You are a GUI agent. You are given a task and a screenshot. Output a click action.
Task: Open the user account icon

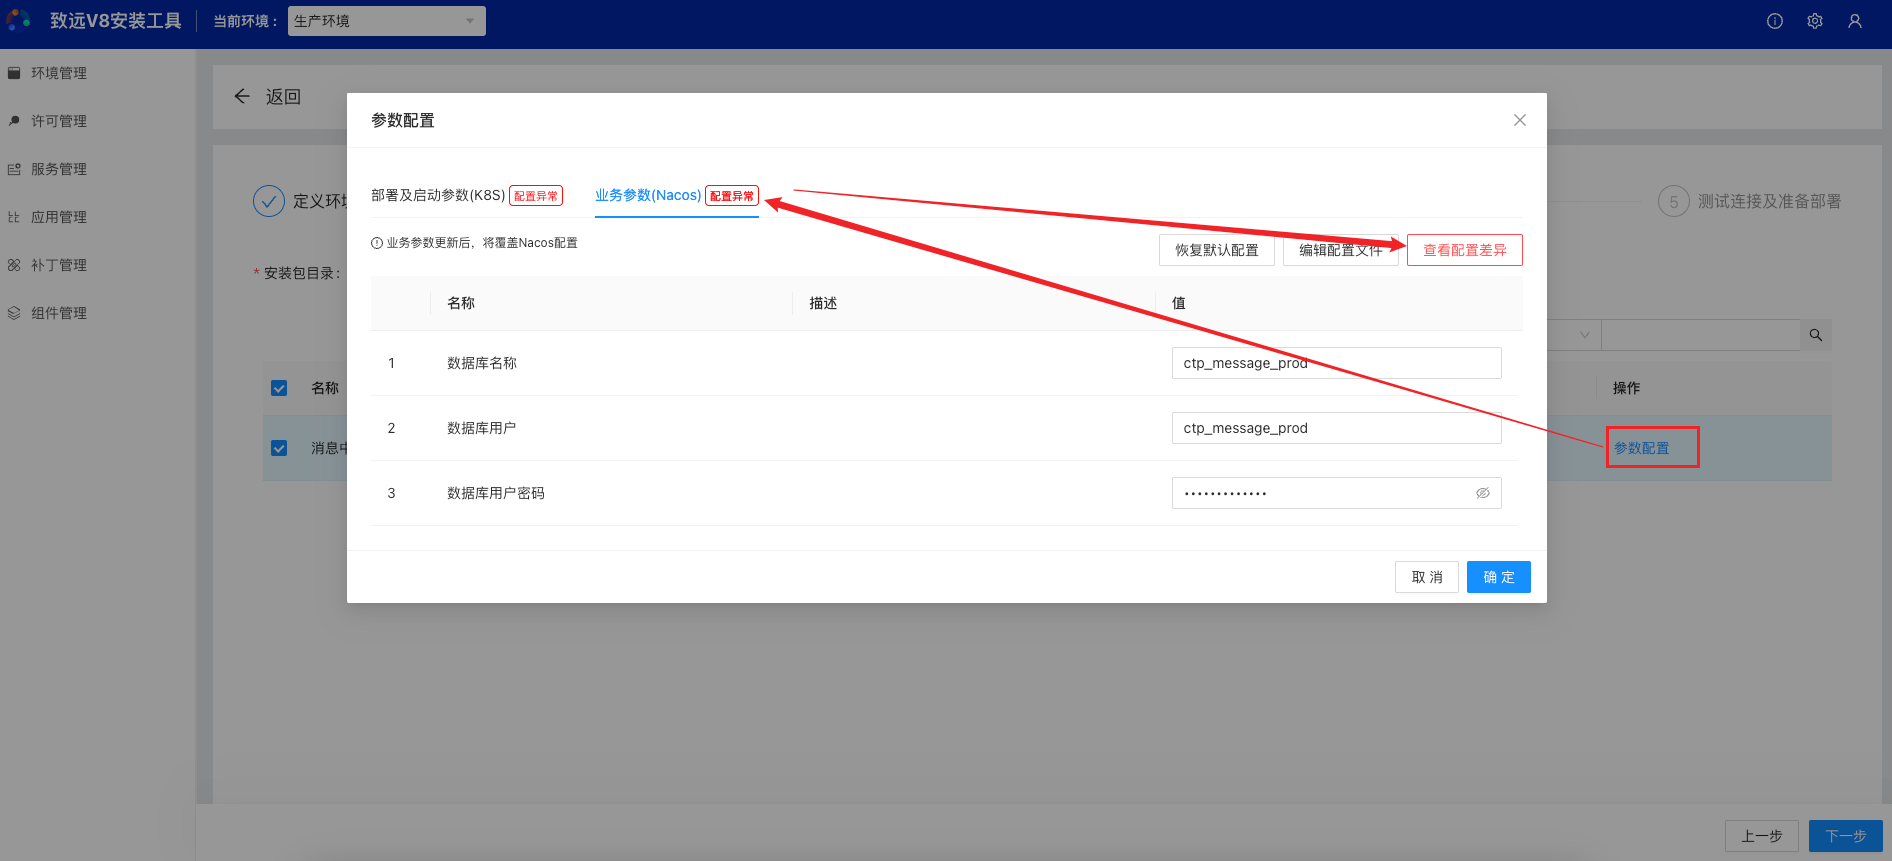coord(1855,21)
